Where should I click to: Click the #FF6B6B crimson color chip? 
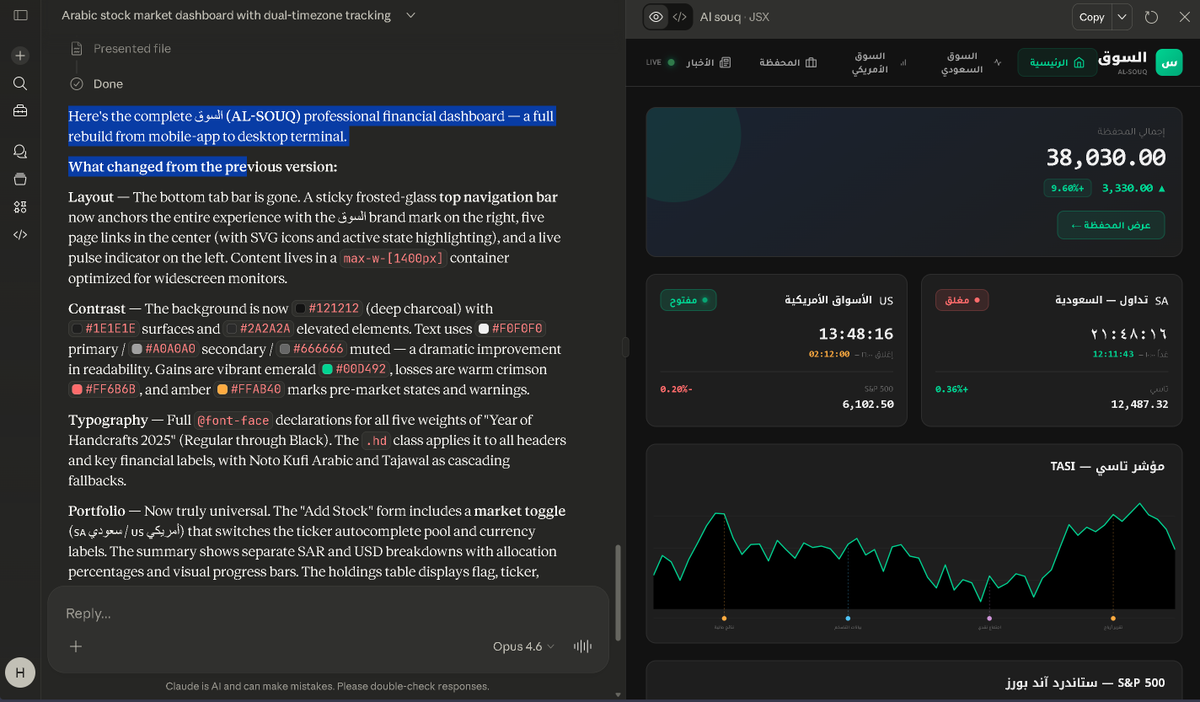pyautogui.click(x=104, y=389)
